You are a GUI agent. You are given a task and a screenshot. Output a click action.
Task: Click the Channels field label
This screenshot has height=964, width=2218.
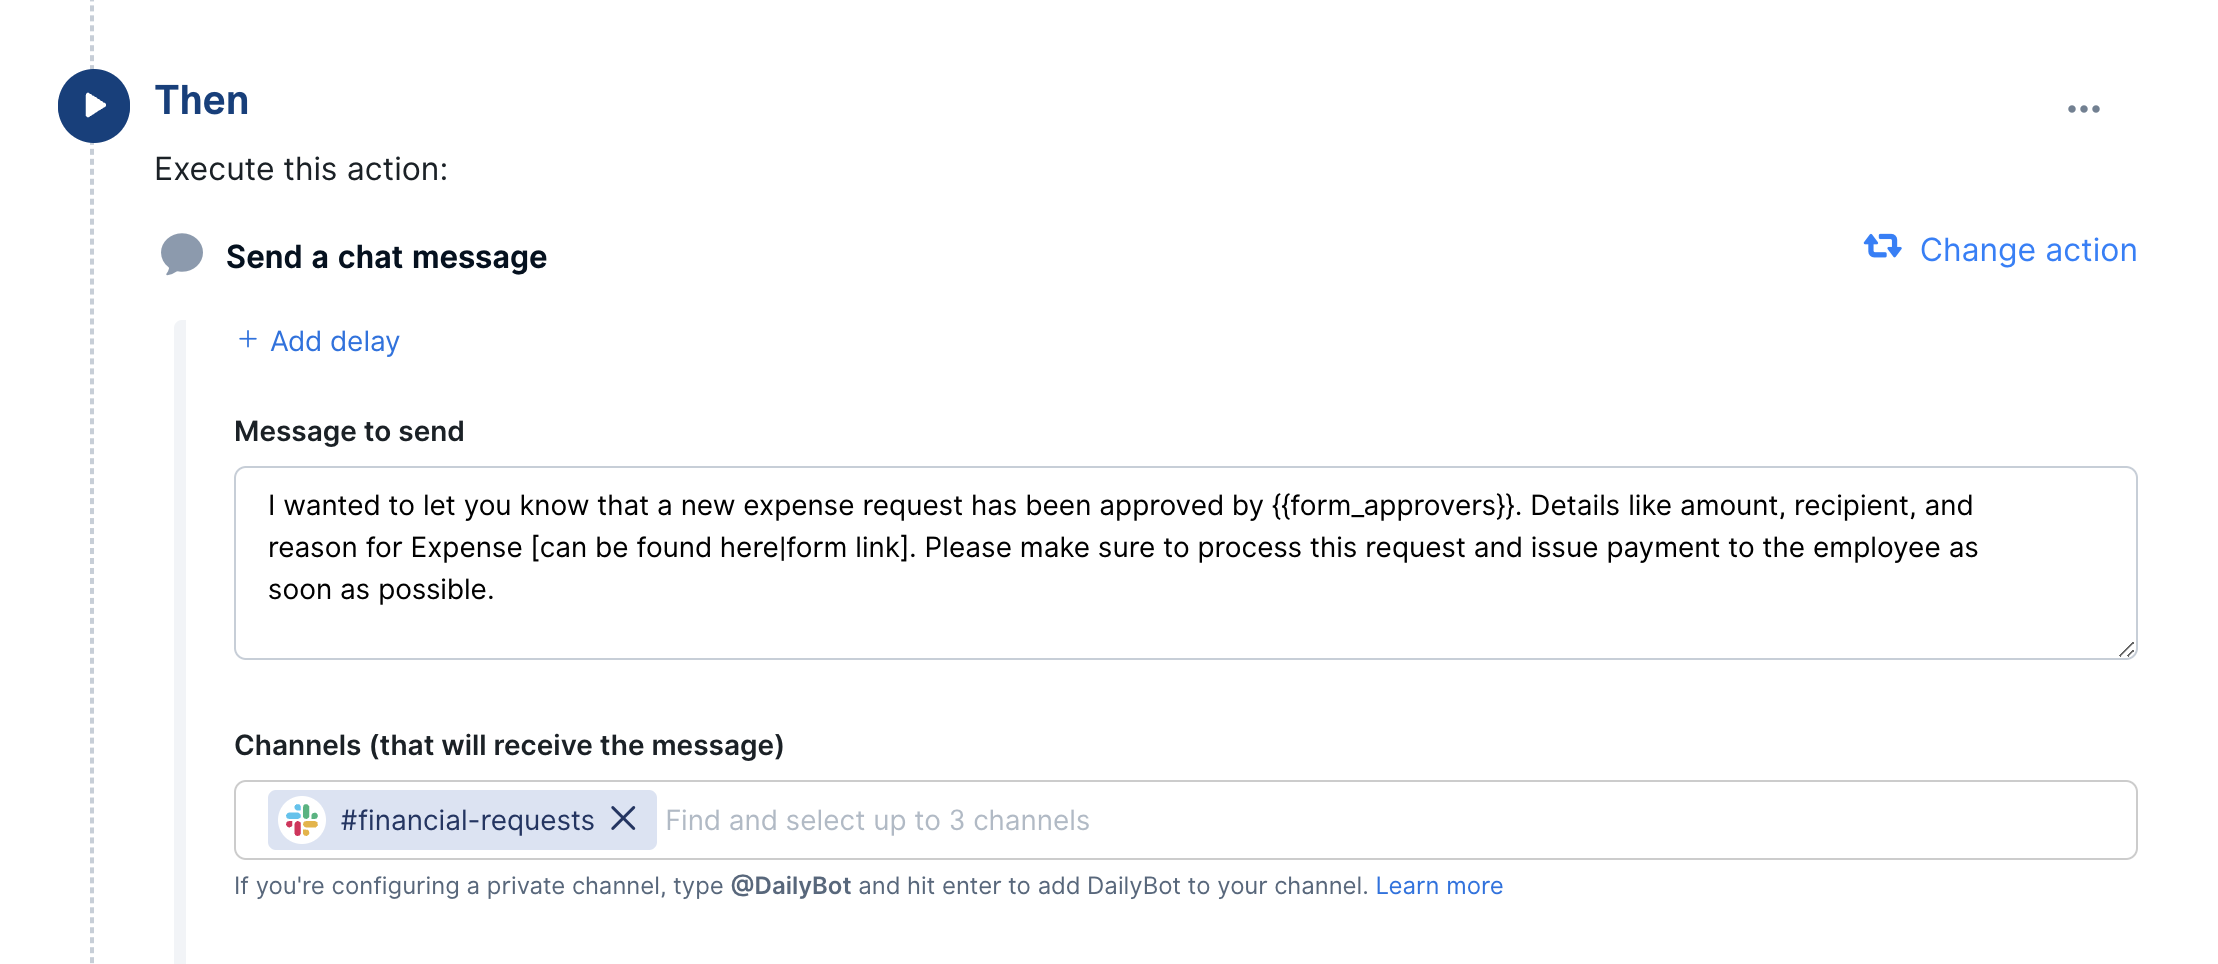point(509,746)
